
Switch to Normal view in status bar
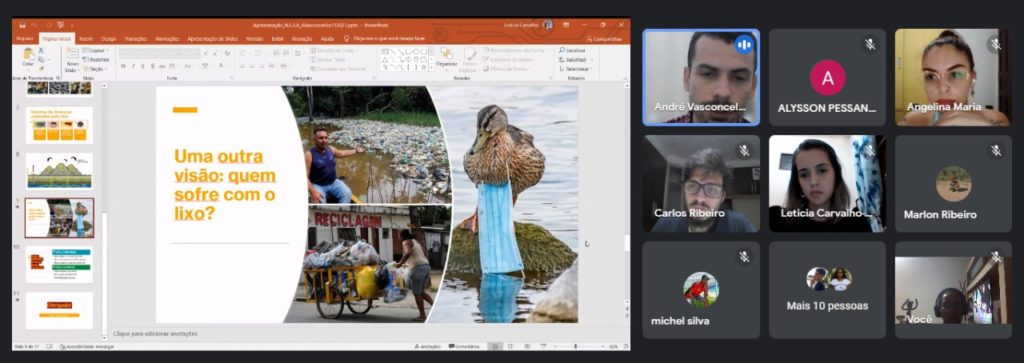tap(496, 347)
